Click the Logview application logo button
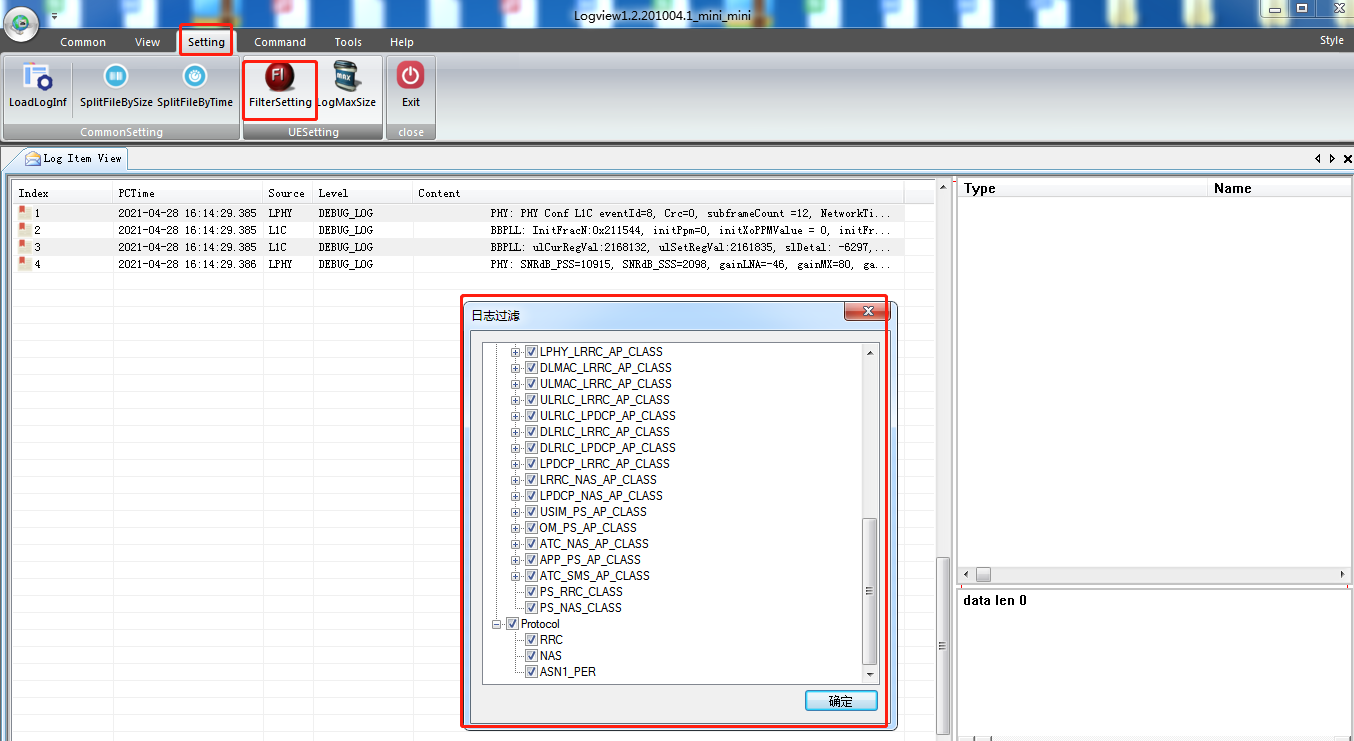The height and width of the screenshot is (741, 1354). coord(21,24)
